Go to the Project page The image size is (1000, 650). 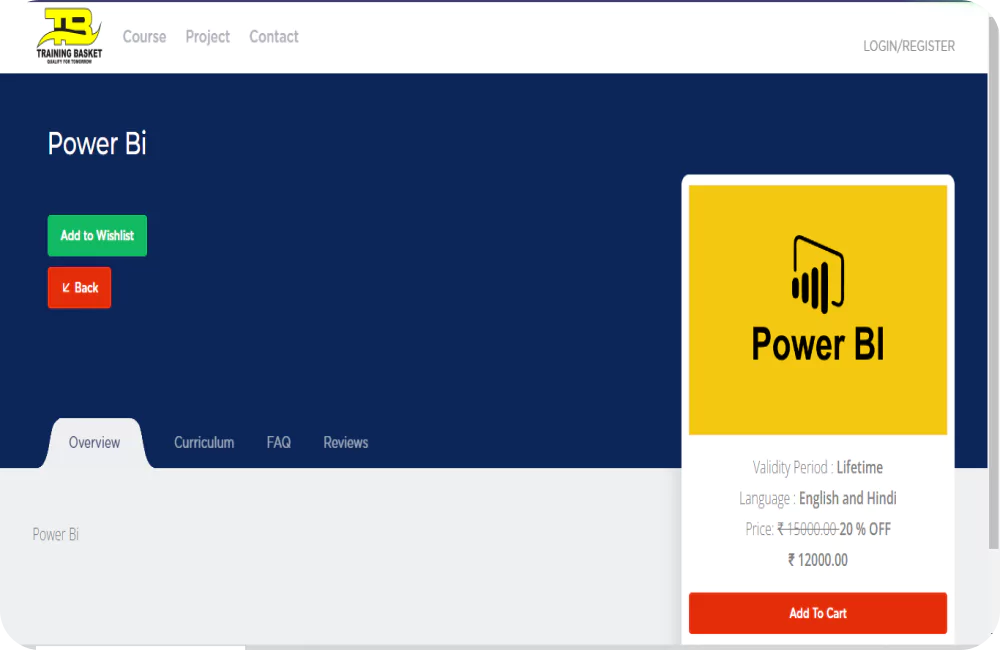[x=207, y=37]
